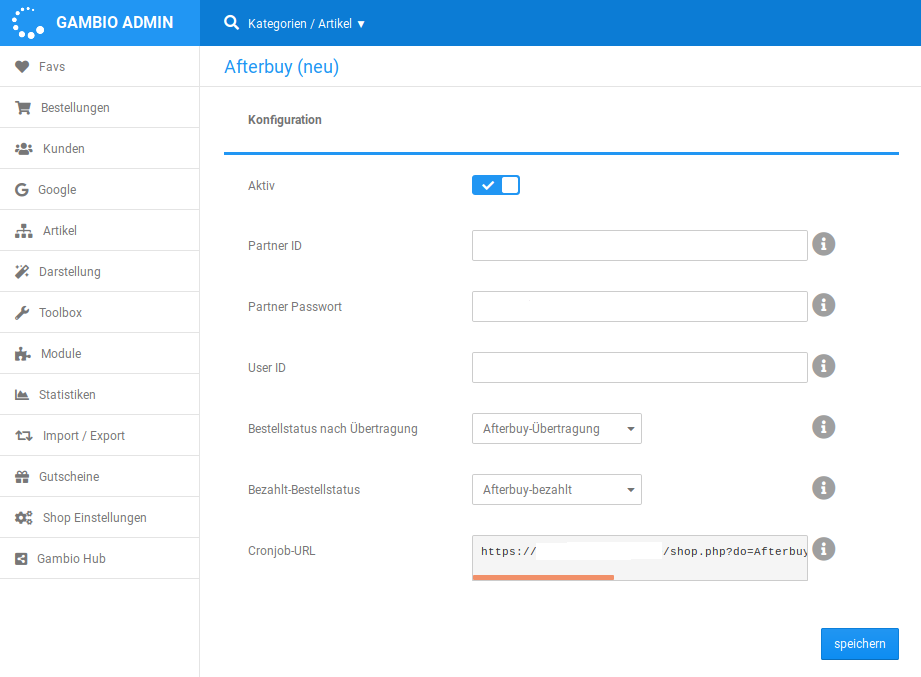Click info icon next to User ID
The width and height of the screenshot is (921, 677).
coord(823,366)
